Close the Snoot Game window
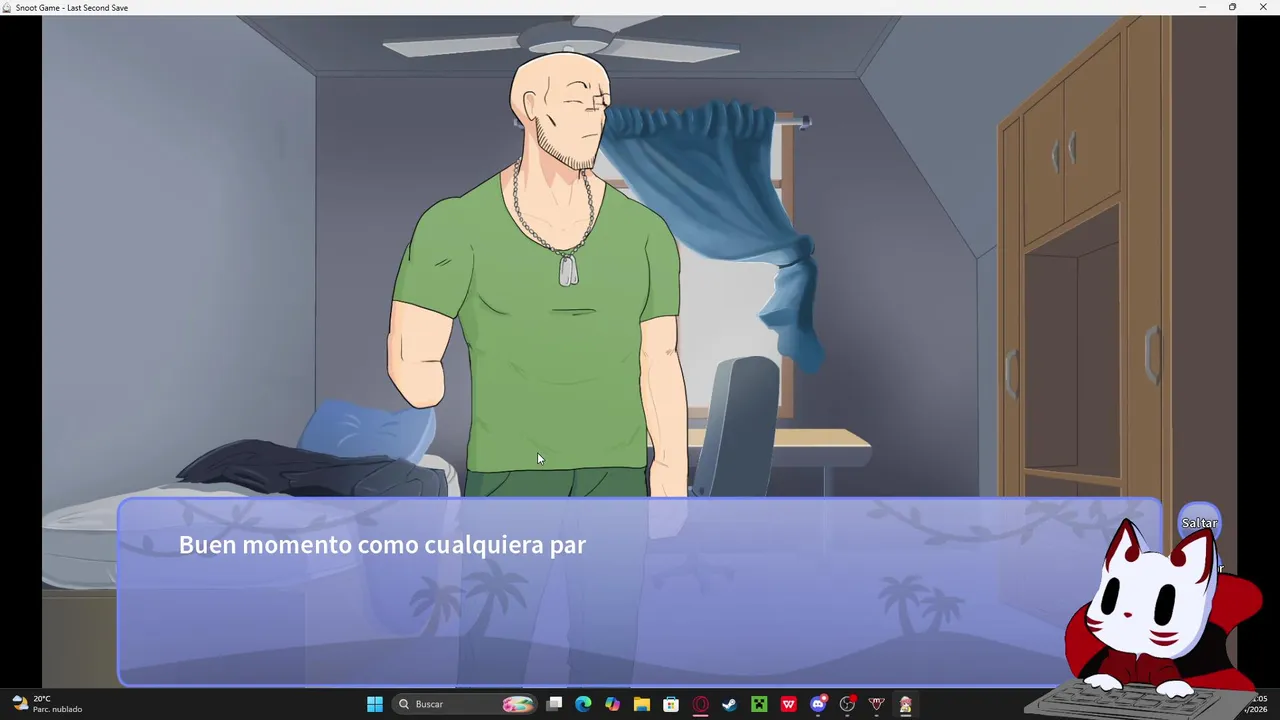Viewport: 1280px width, 720px height. pyautogui.click(x=1263, y=7)
